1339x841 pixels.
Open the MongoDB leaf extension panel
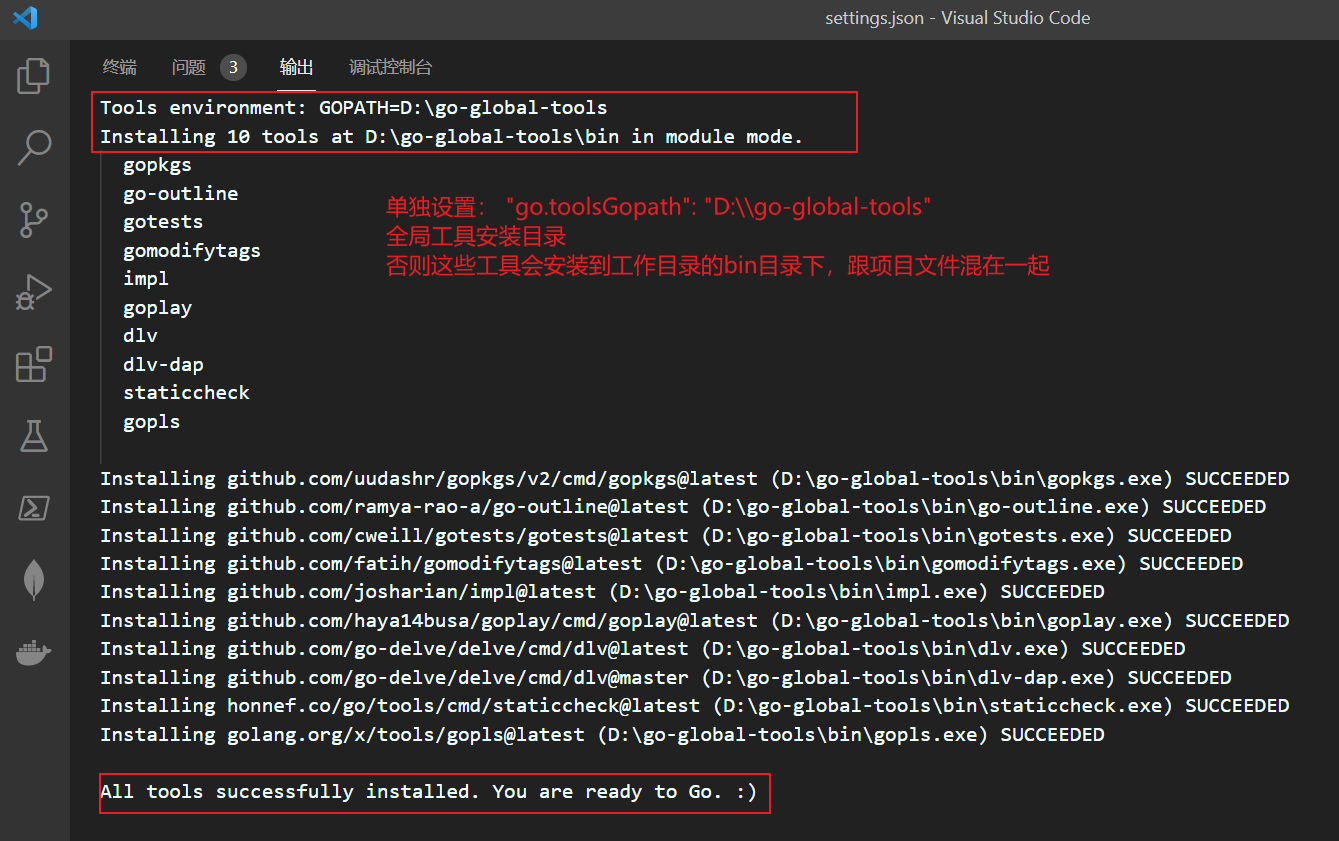[34, 580]
